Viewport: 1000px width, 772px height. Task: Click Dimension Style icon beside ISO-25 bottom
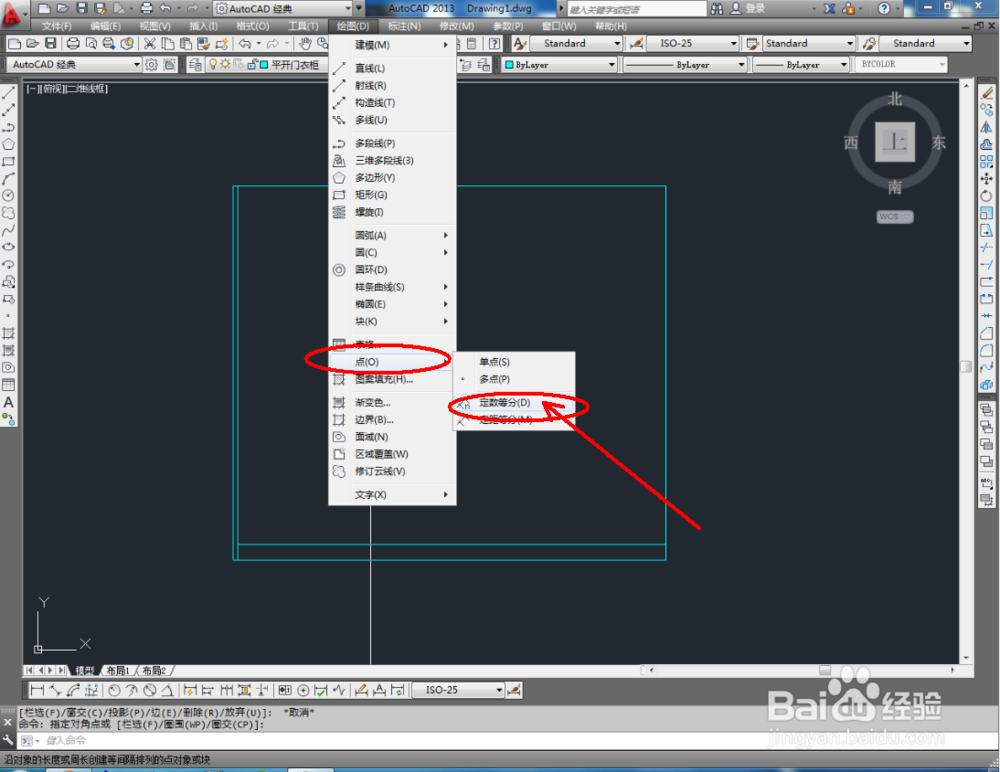pyautogui.click(x=514, y=690)
